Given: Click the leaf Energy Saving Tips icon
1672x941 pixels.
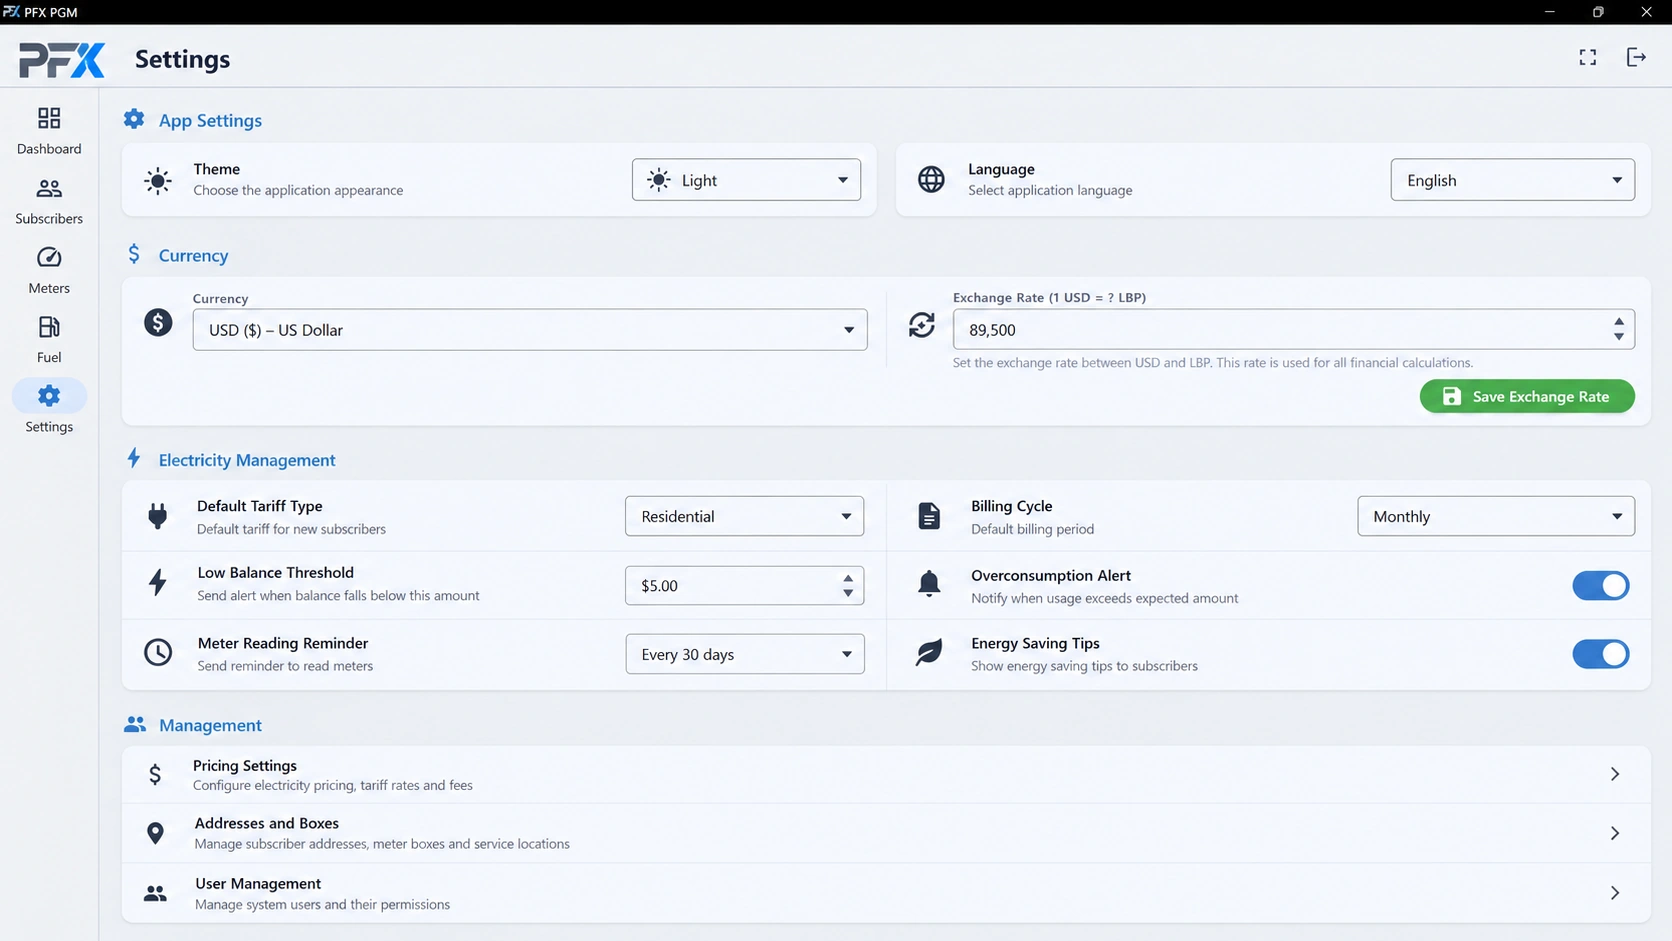Looking at the screenshot, I should pos(929,652).
